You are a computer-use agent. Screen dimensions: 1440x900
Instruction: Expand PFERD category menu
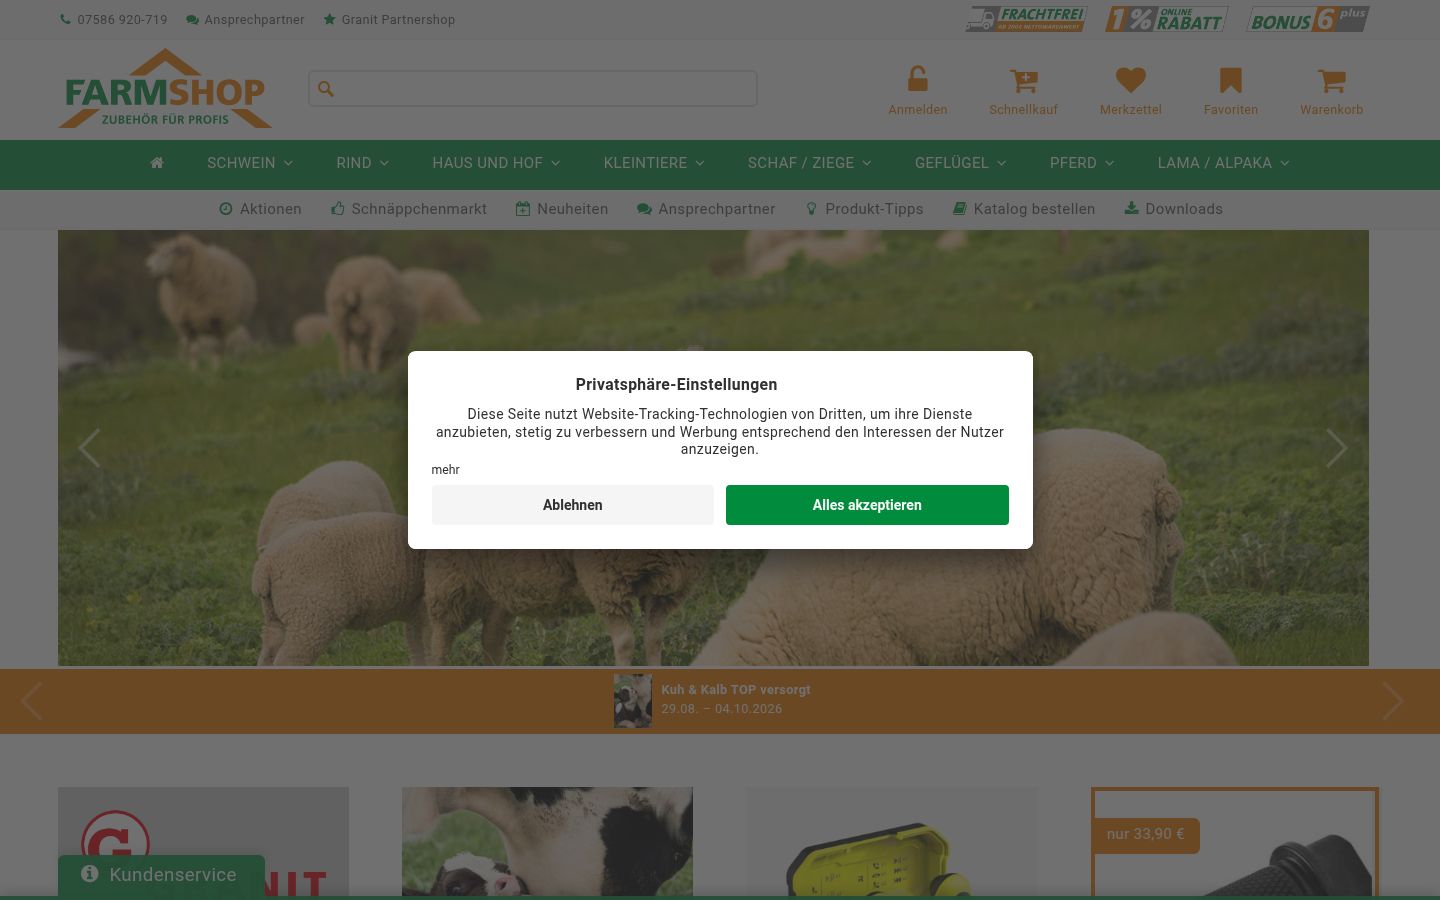click(x=1082, y=163)
